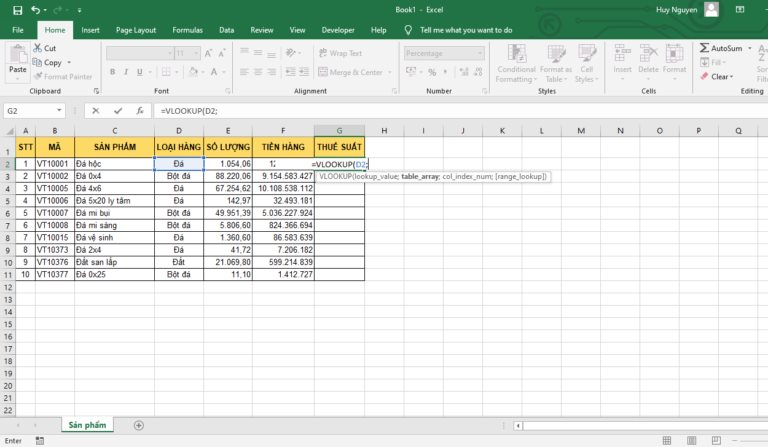Click the THUẾ SUẤT column header cell
The image size is (768, 447).
point(339,147)
